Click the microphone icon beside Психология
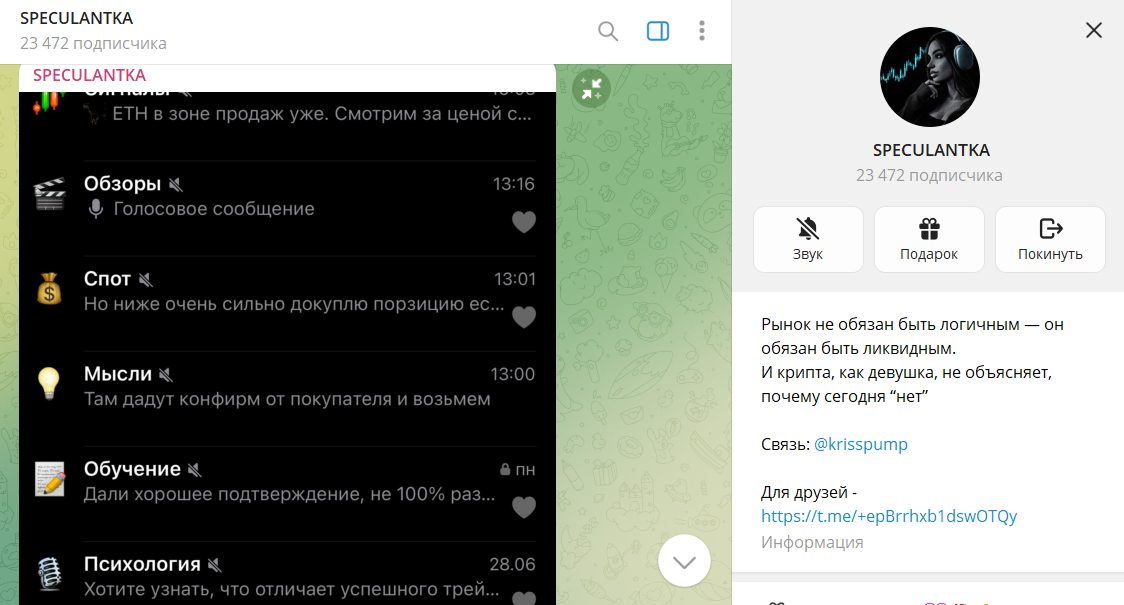1124x605 pixels. tap(49, 575)
